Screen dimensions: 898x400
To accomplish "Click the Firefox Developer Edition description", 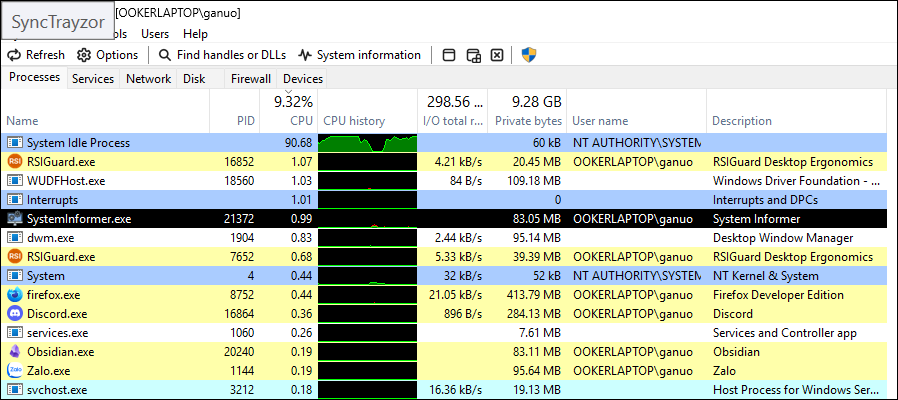I will click(x=778, y=295).
